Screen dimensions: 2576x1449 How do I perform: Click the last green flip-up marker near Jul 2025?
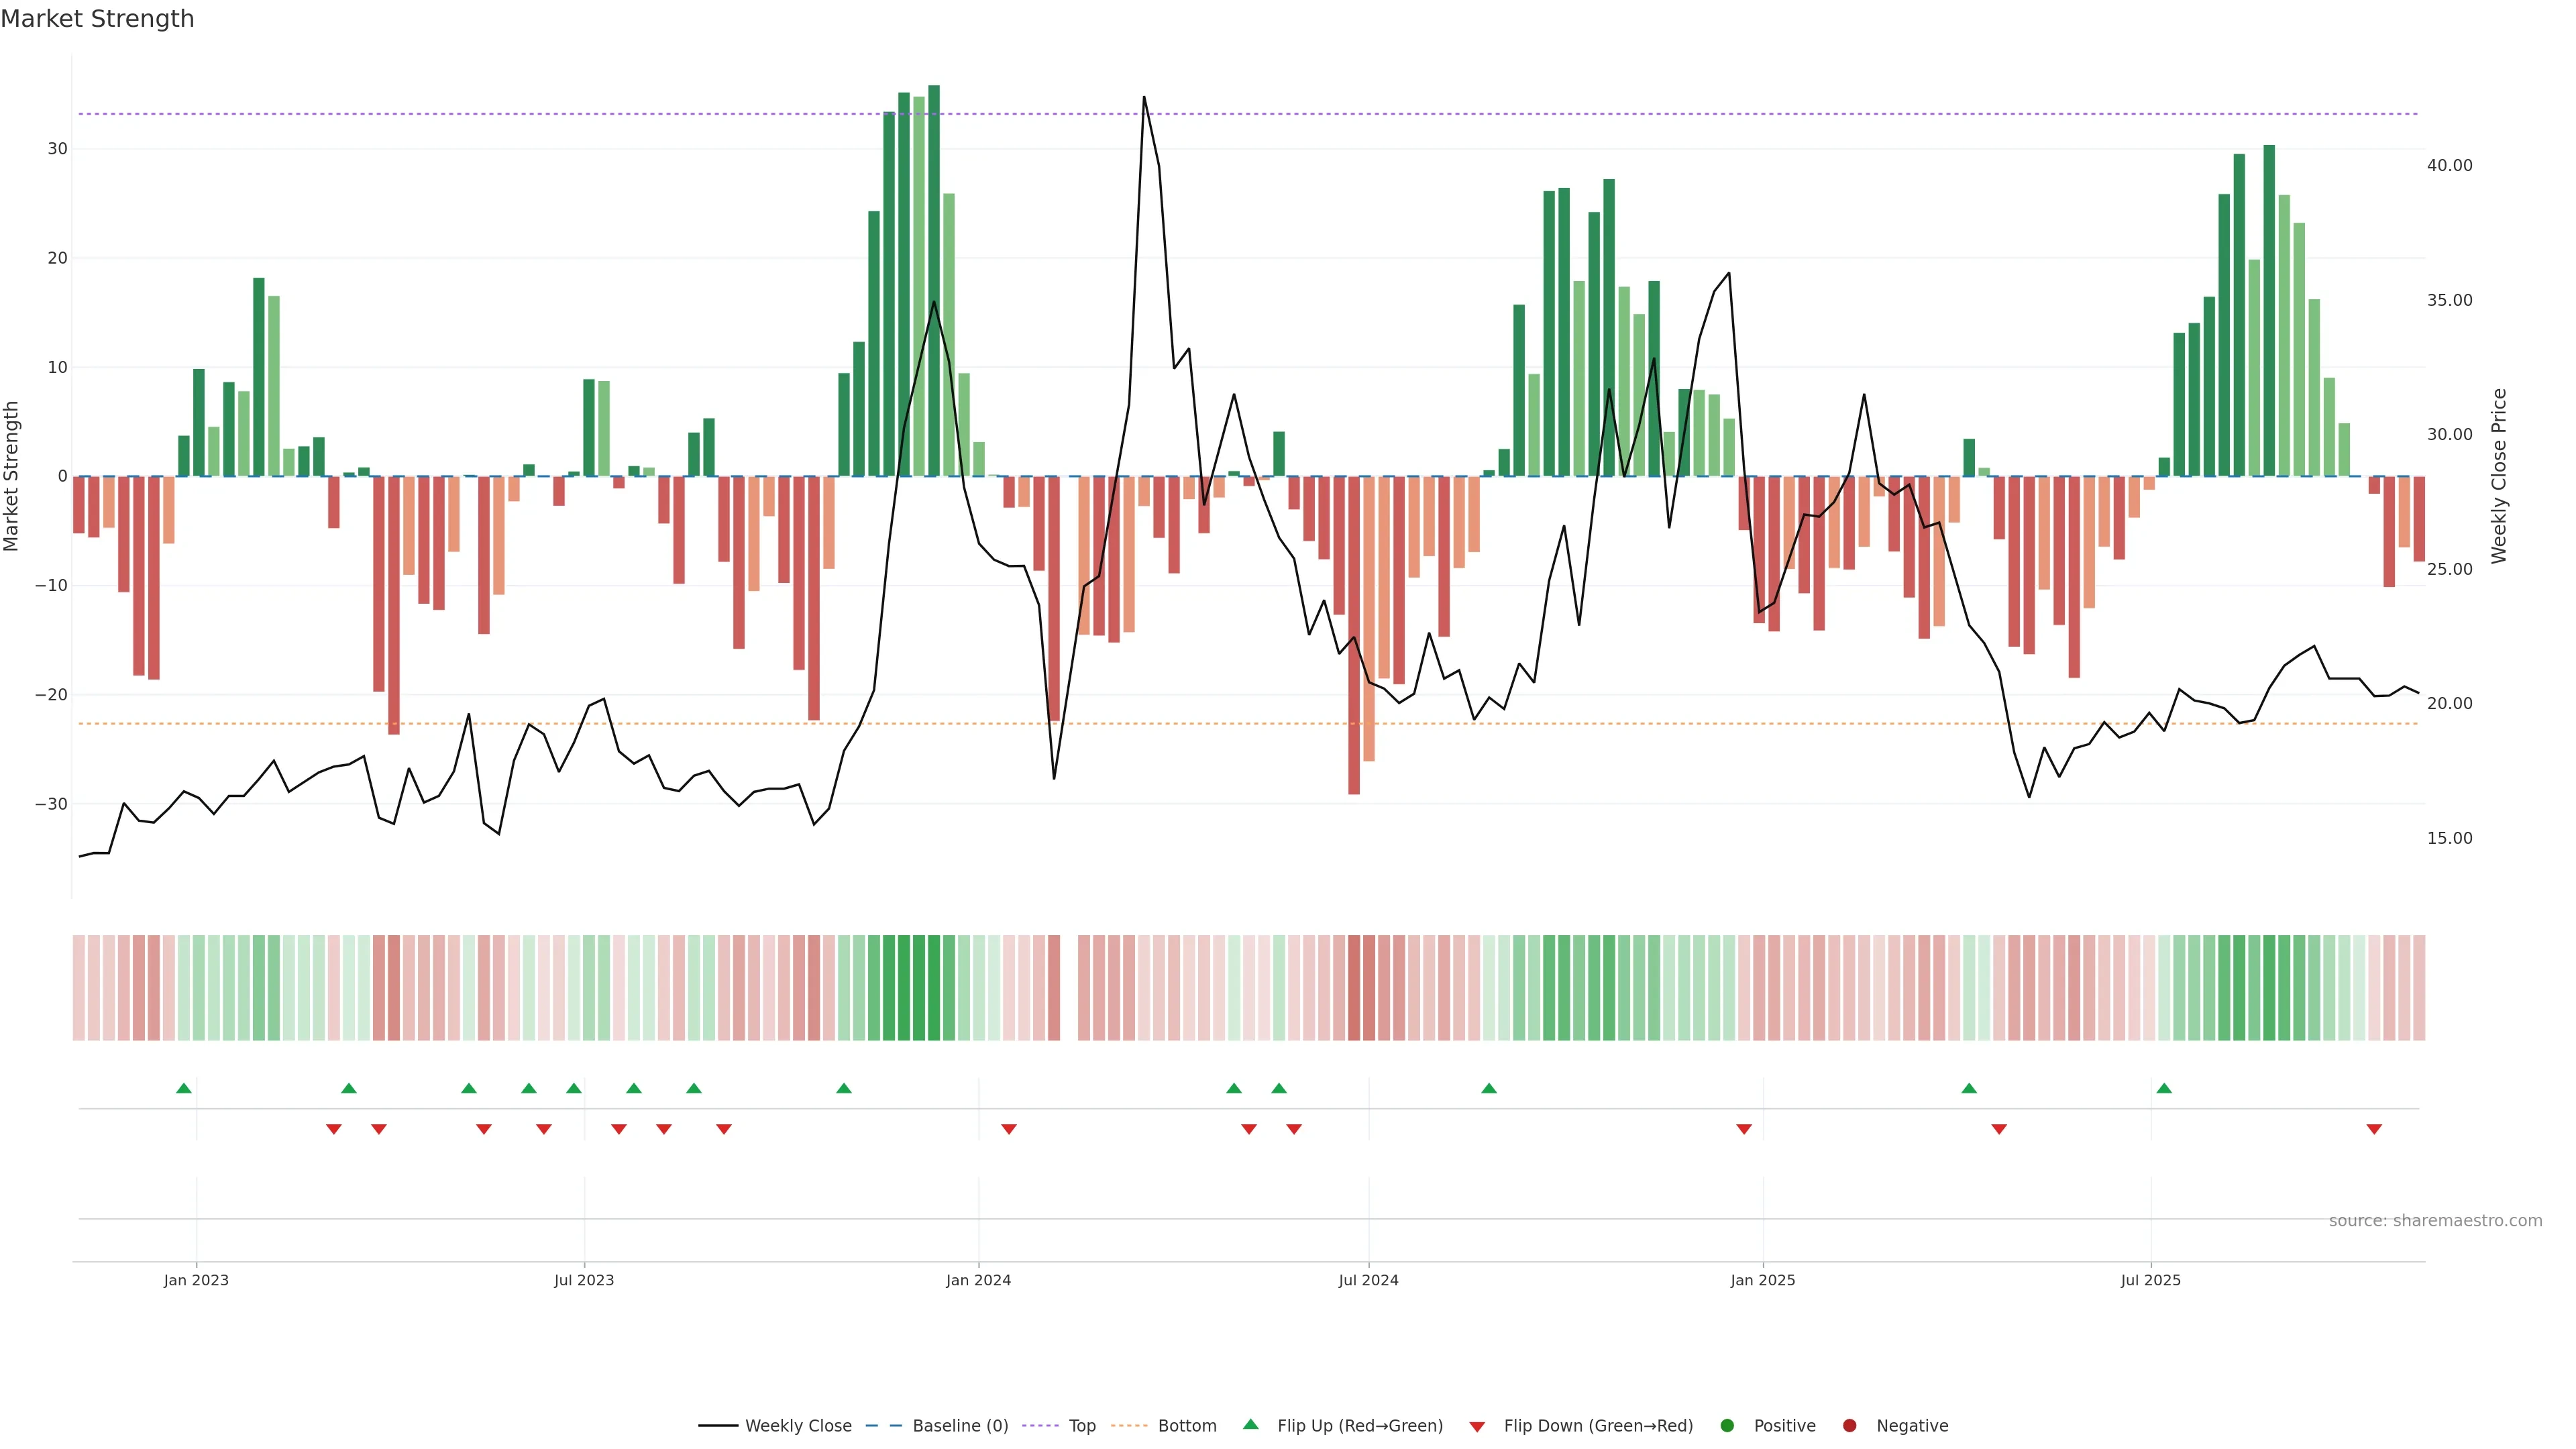click(2164, 1088)
